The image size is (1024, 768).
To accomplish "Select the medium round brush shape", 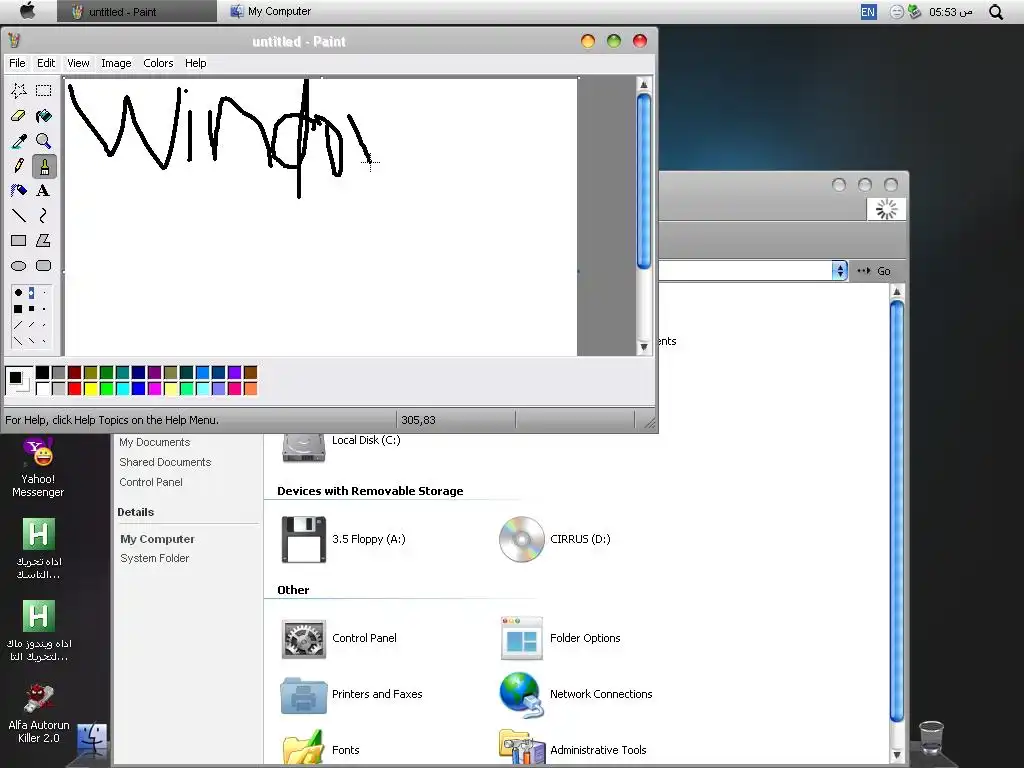I will click(31, 293).
